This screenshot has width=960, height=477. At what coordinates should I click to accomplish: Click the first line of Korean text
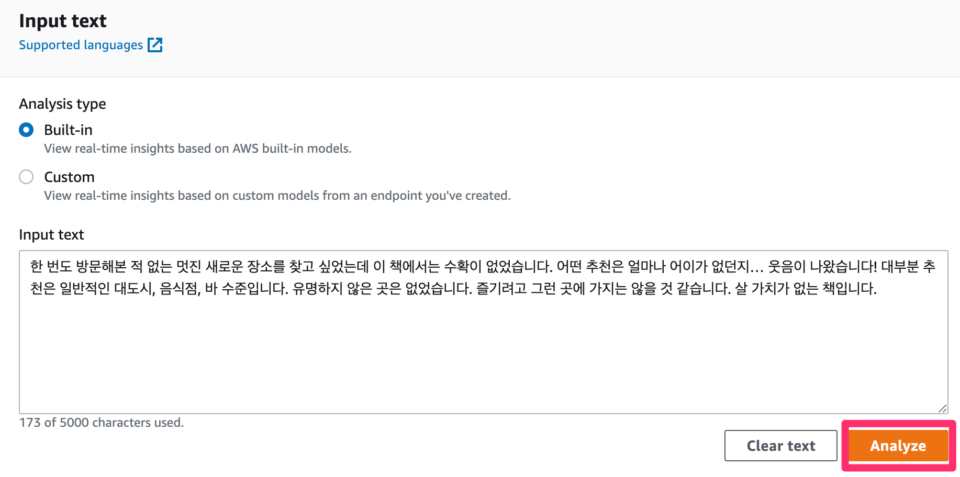click(481, 268)
